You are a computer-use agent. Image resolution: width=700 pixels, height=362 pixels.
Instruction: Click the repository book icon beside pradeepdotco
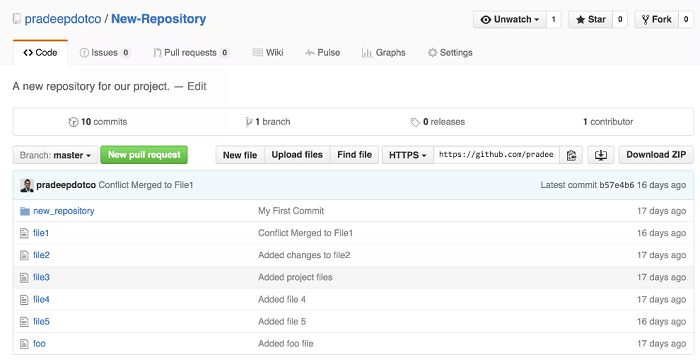(17, 19)
